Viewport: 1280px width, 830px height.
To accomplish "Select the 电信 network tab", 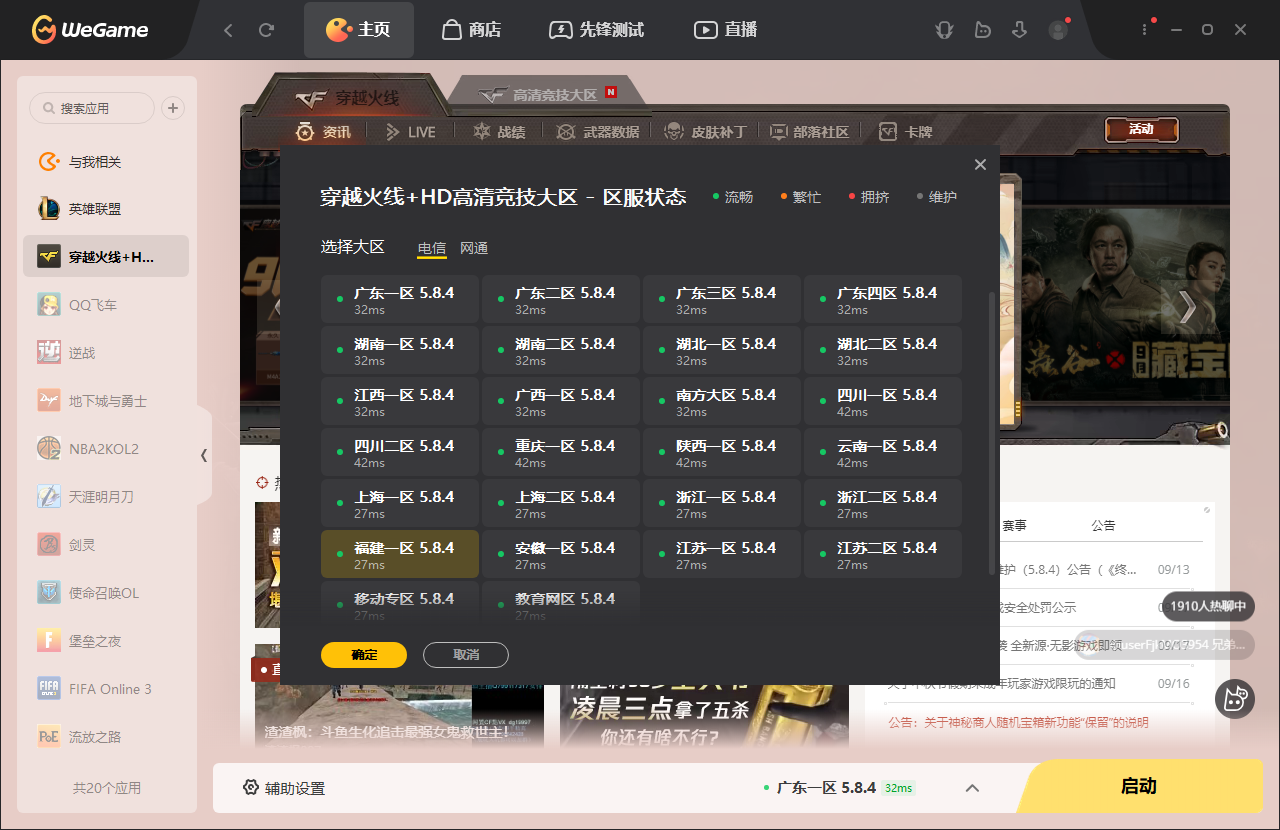I will click(x=432, y=248).
